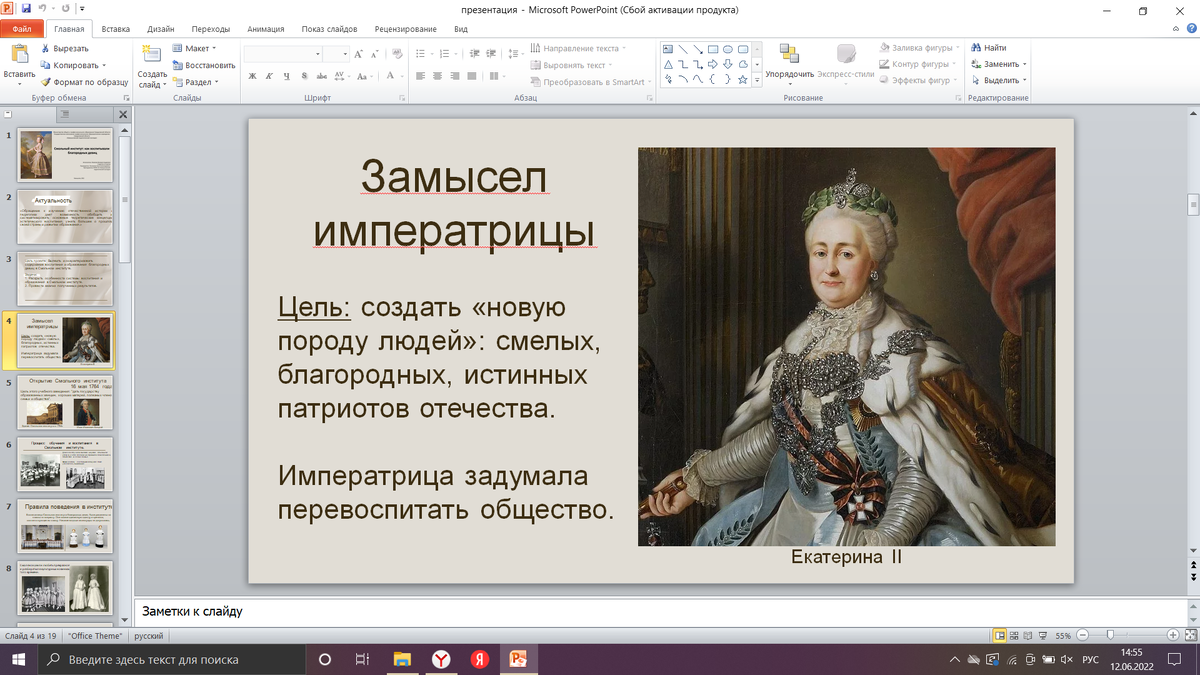1200x675 pixels.
Task: Open the Дизайн tab
Action: [160, 29]
